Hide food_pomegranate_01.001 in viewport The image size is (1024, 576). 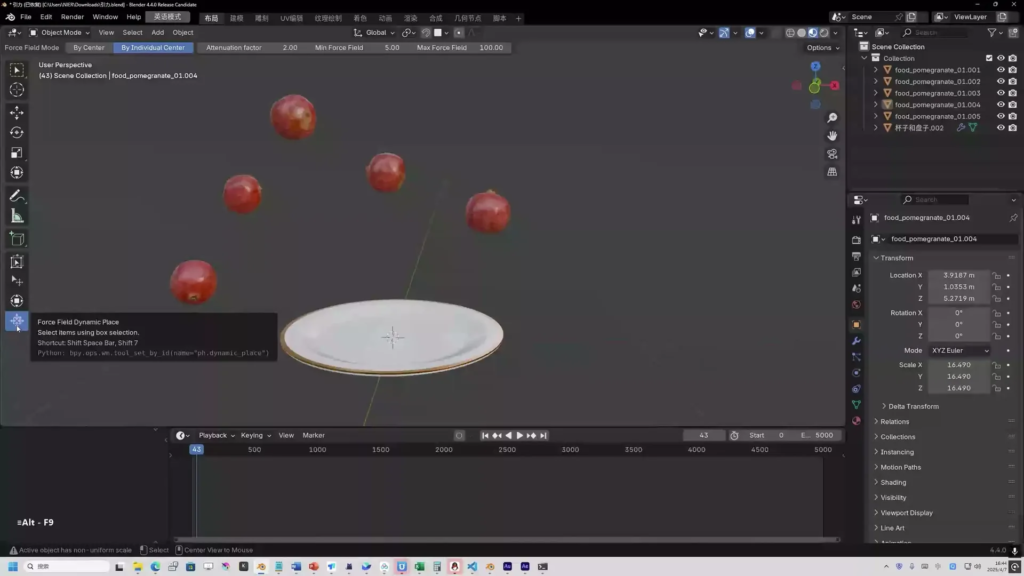1000,70
